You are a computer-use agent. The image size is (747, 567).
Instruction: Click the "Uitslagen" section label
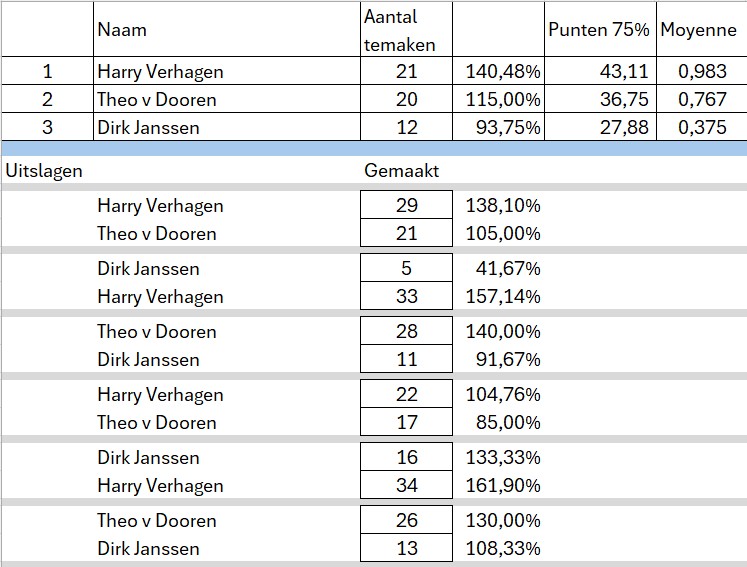pyautogui.click(x=44, y=171)
